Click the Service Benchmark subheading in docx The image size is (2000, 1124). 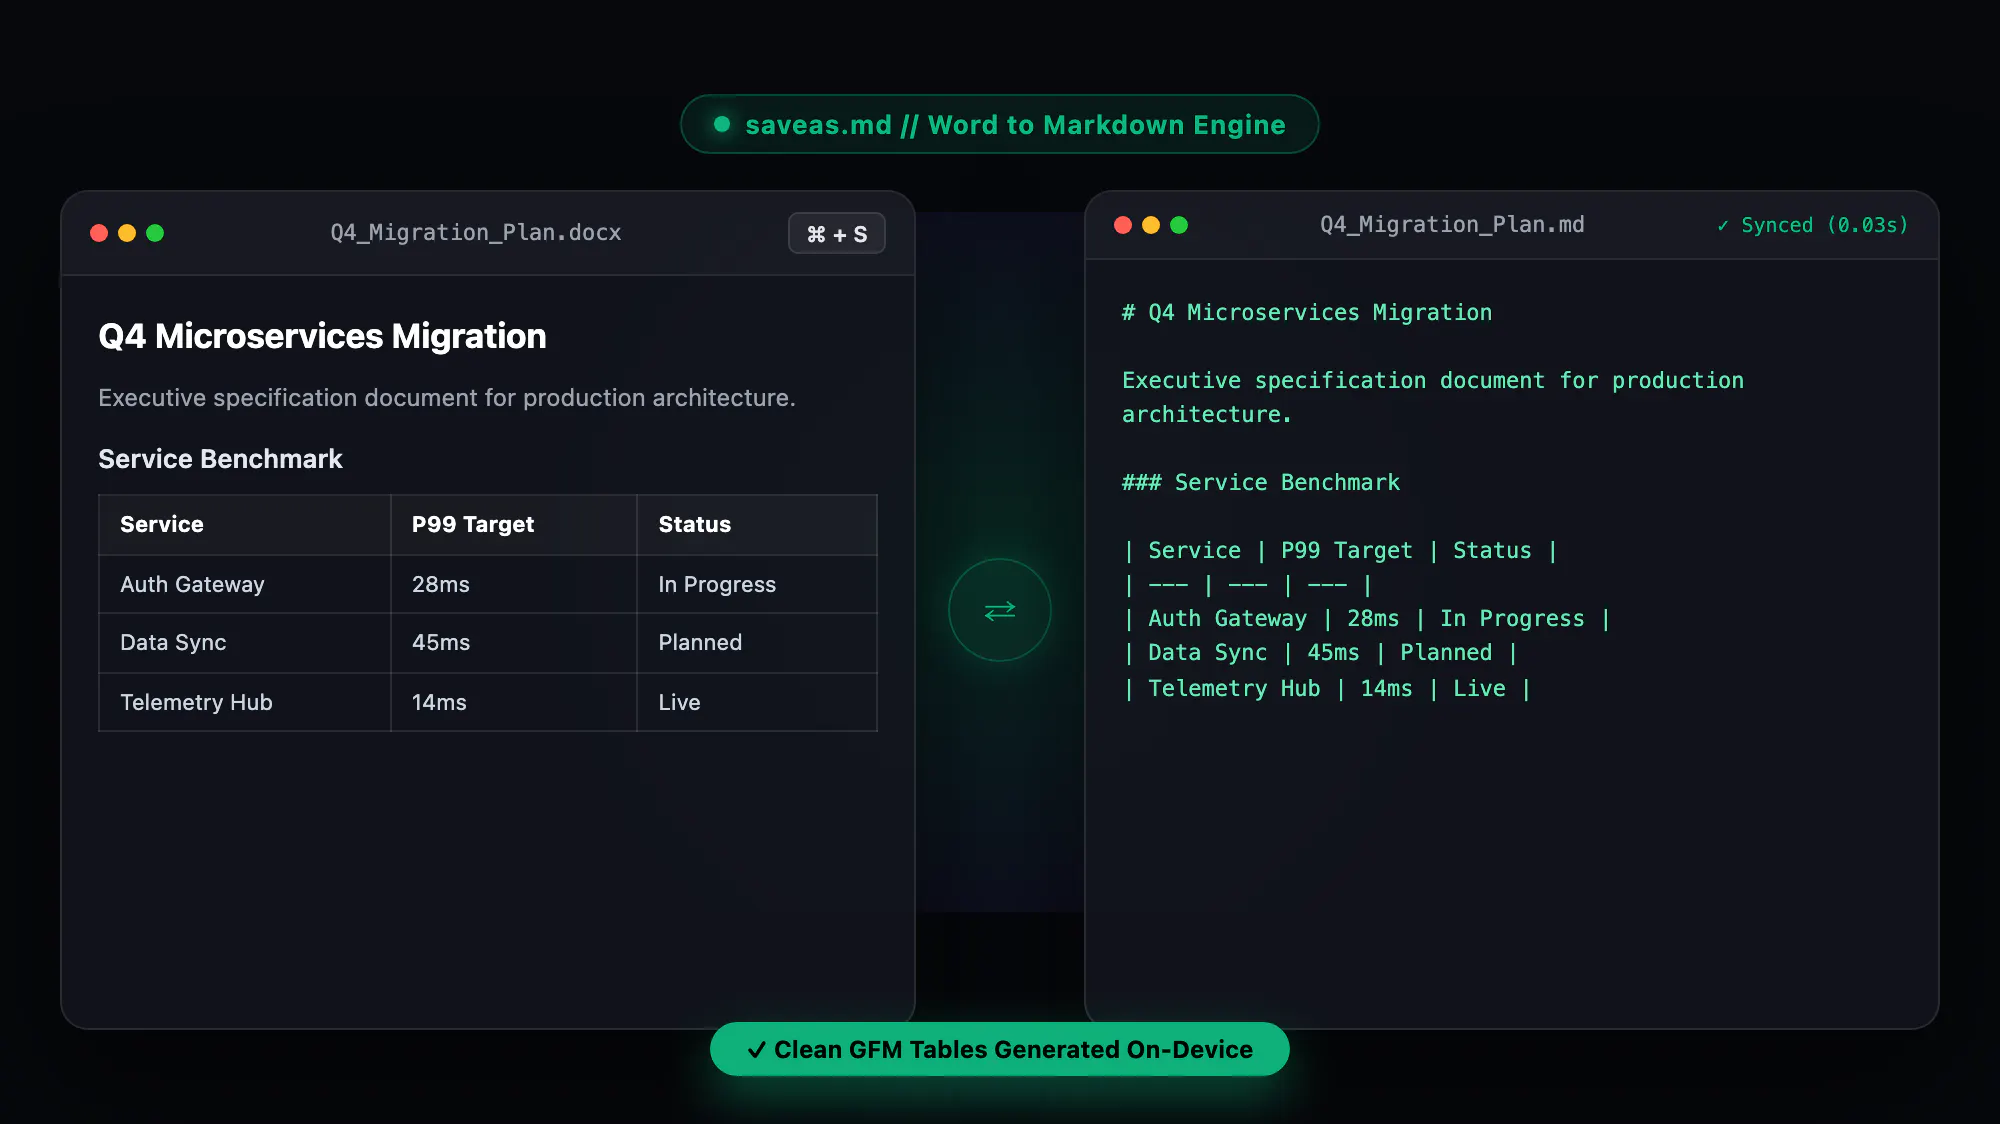[220, 459]
